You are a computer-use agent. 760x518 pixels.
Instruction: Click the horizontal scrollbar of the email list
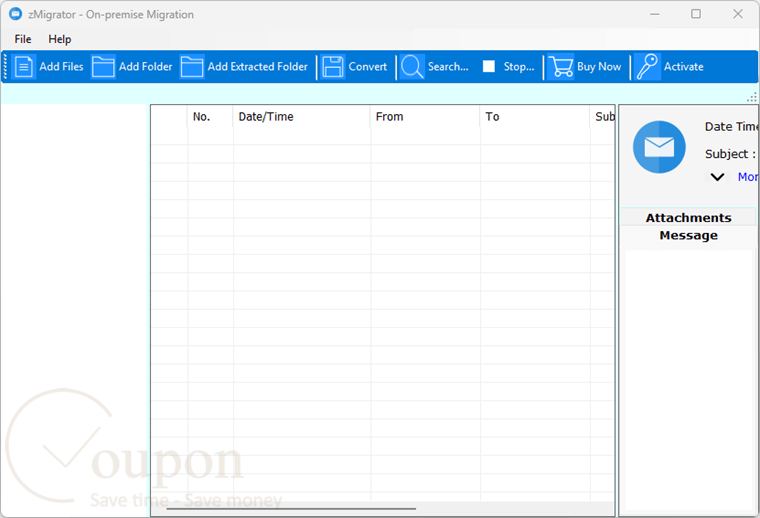(291, 509)
